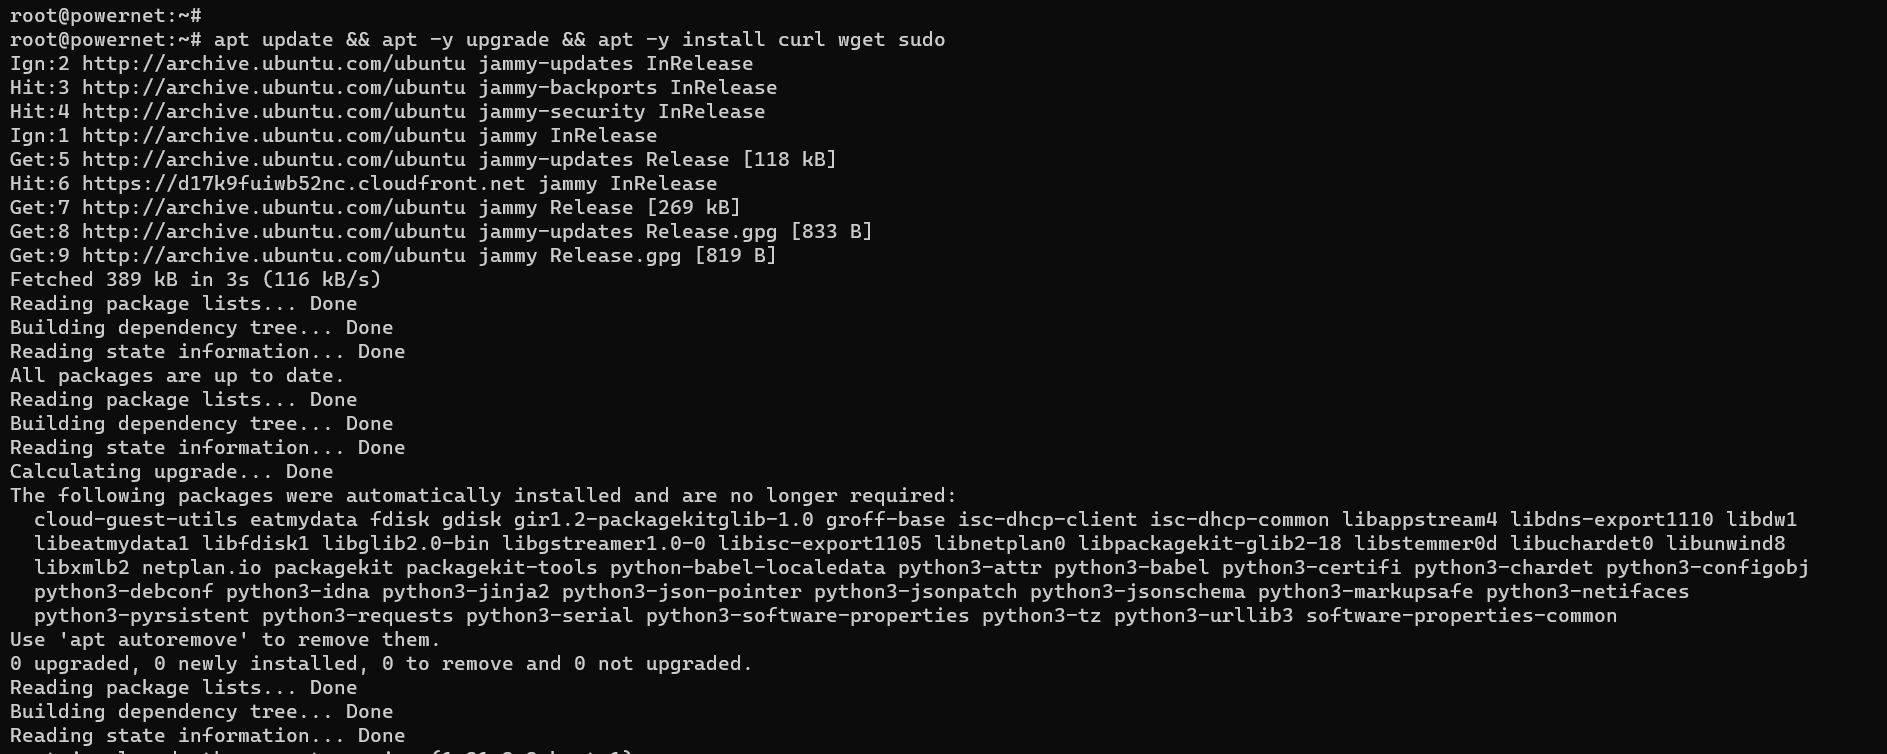Click the python3-requests package name
This screenshot has height=754, width=1887.
pyautogui.click(x=357, y=616)
